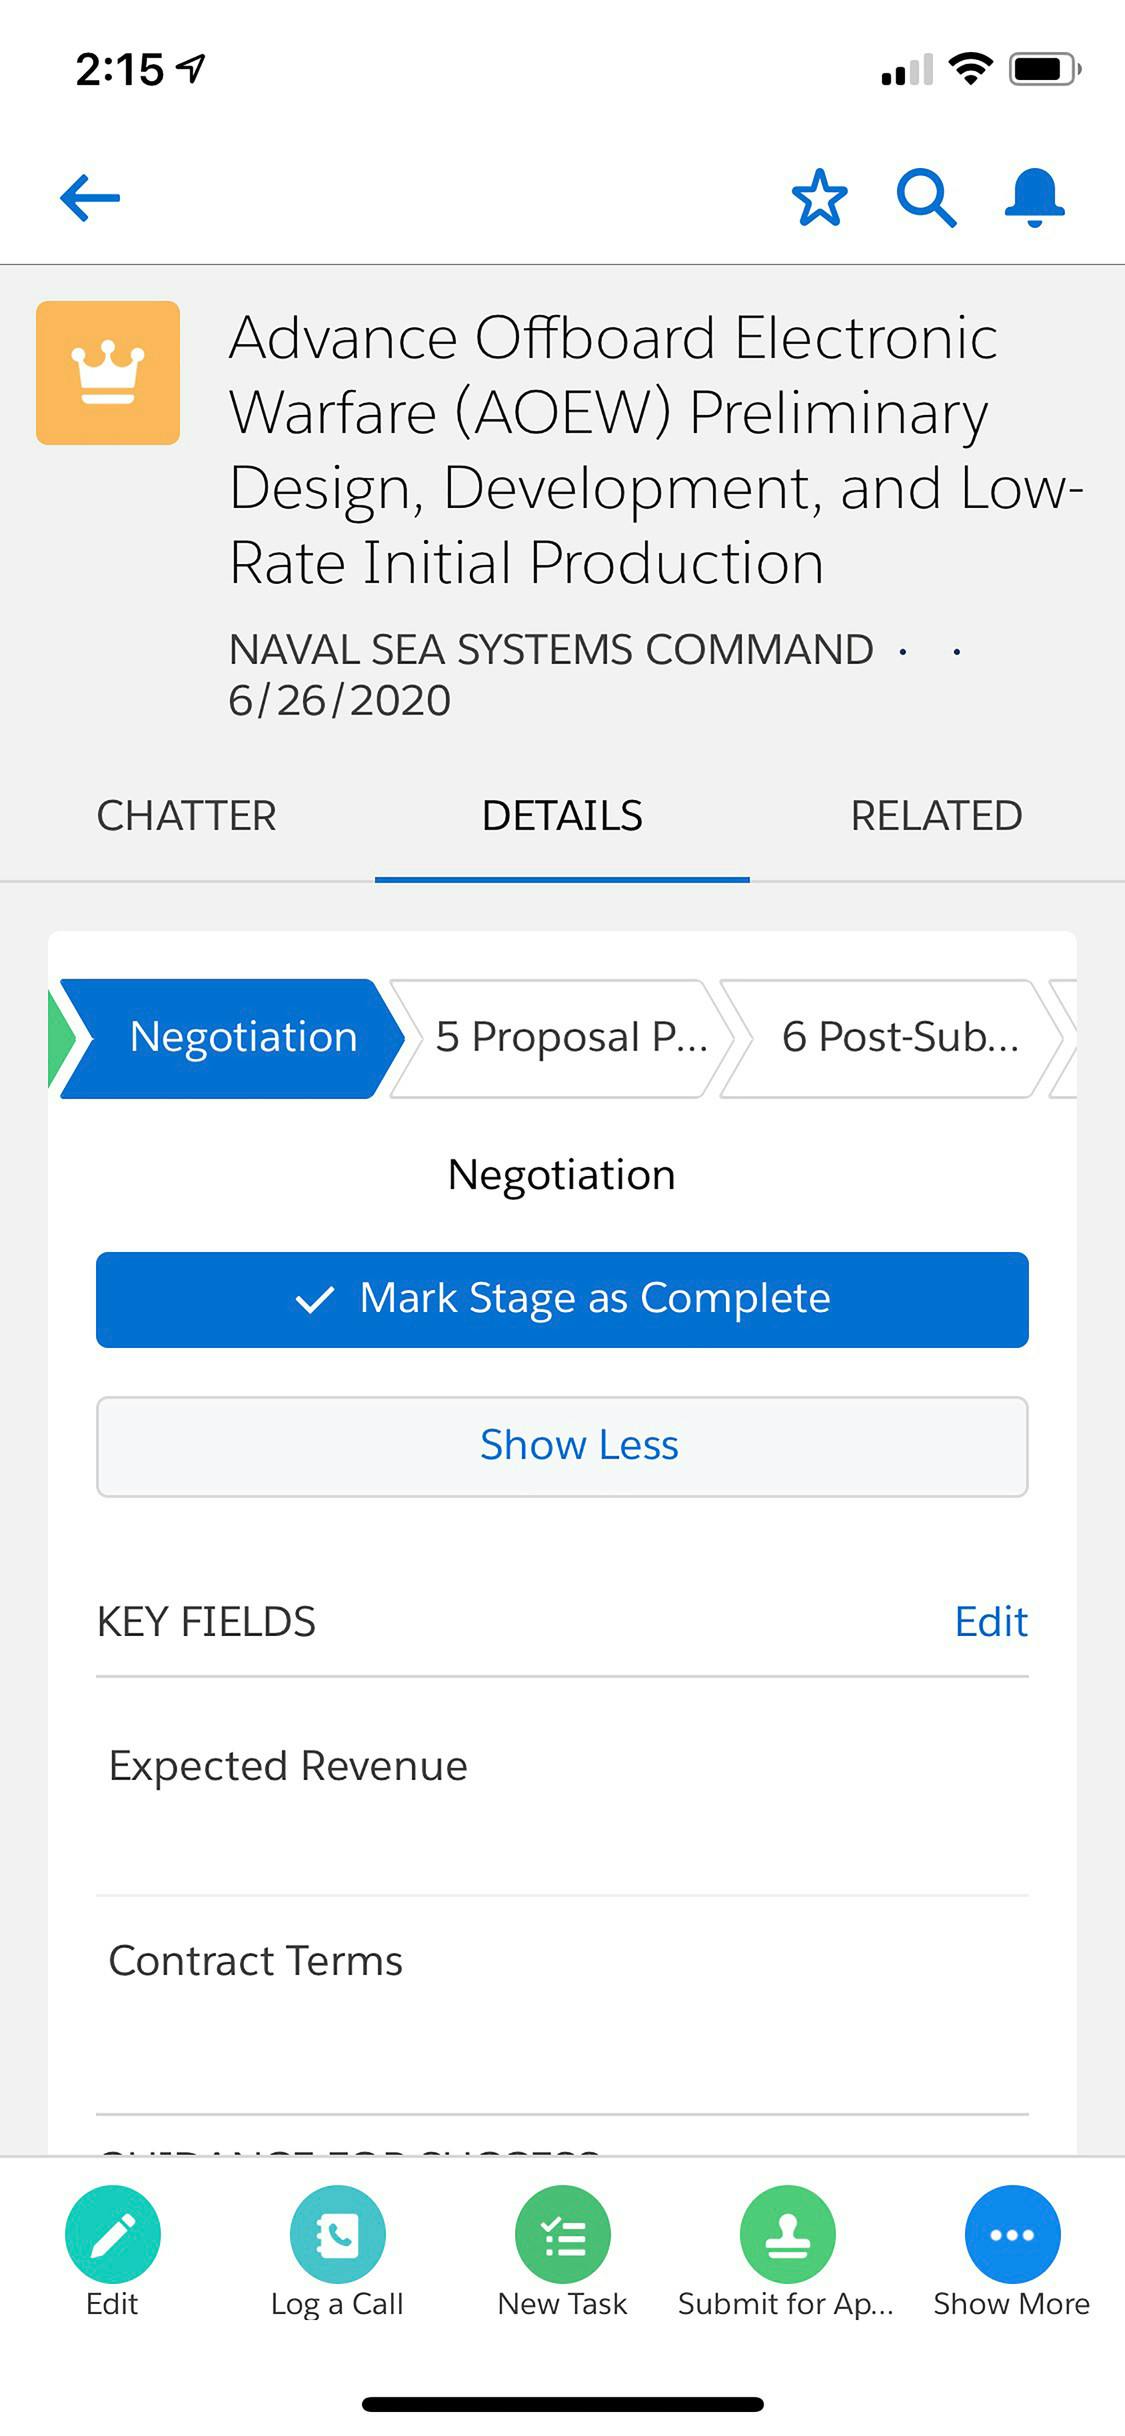Tap the back arrow icon
Screen dimensions: 1125x2436
pyautogui.click(x=90, y=198)
